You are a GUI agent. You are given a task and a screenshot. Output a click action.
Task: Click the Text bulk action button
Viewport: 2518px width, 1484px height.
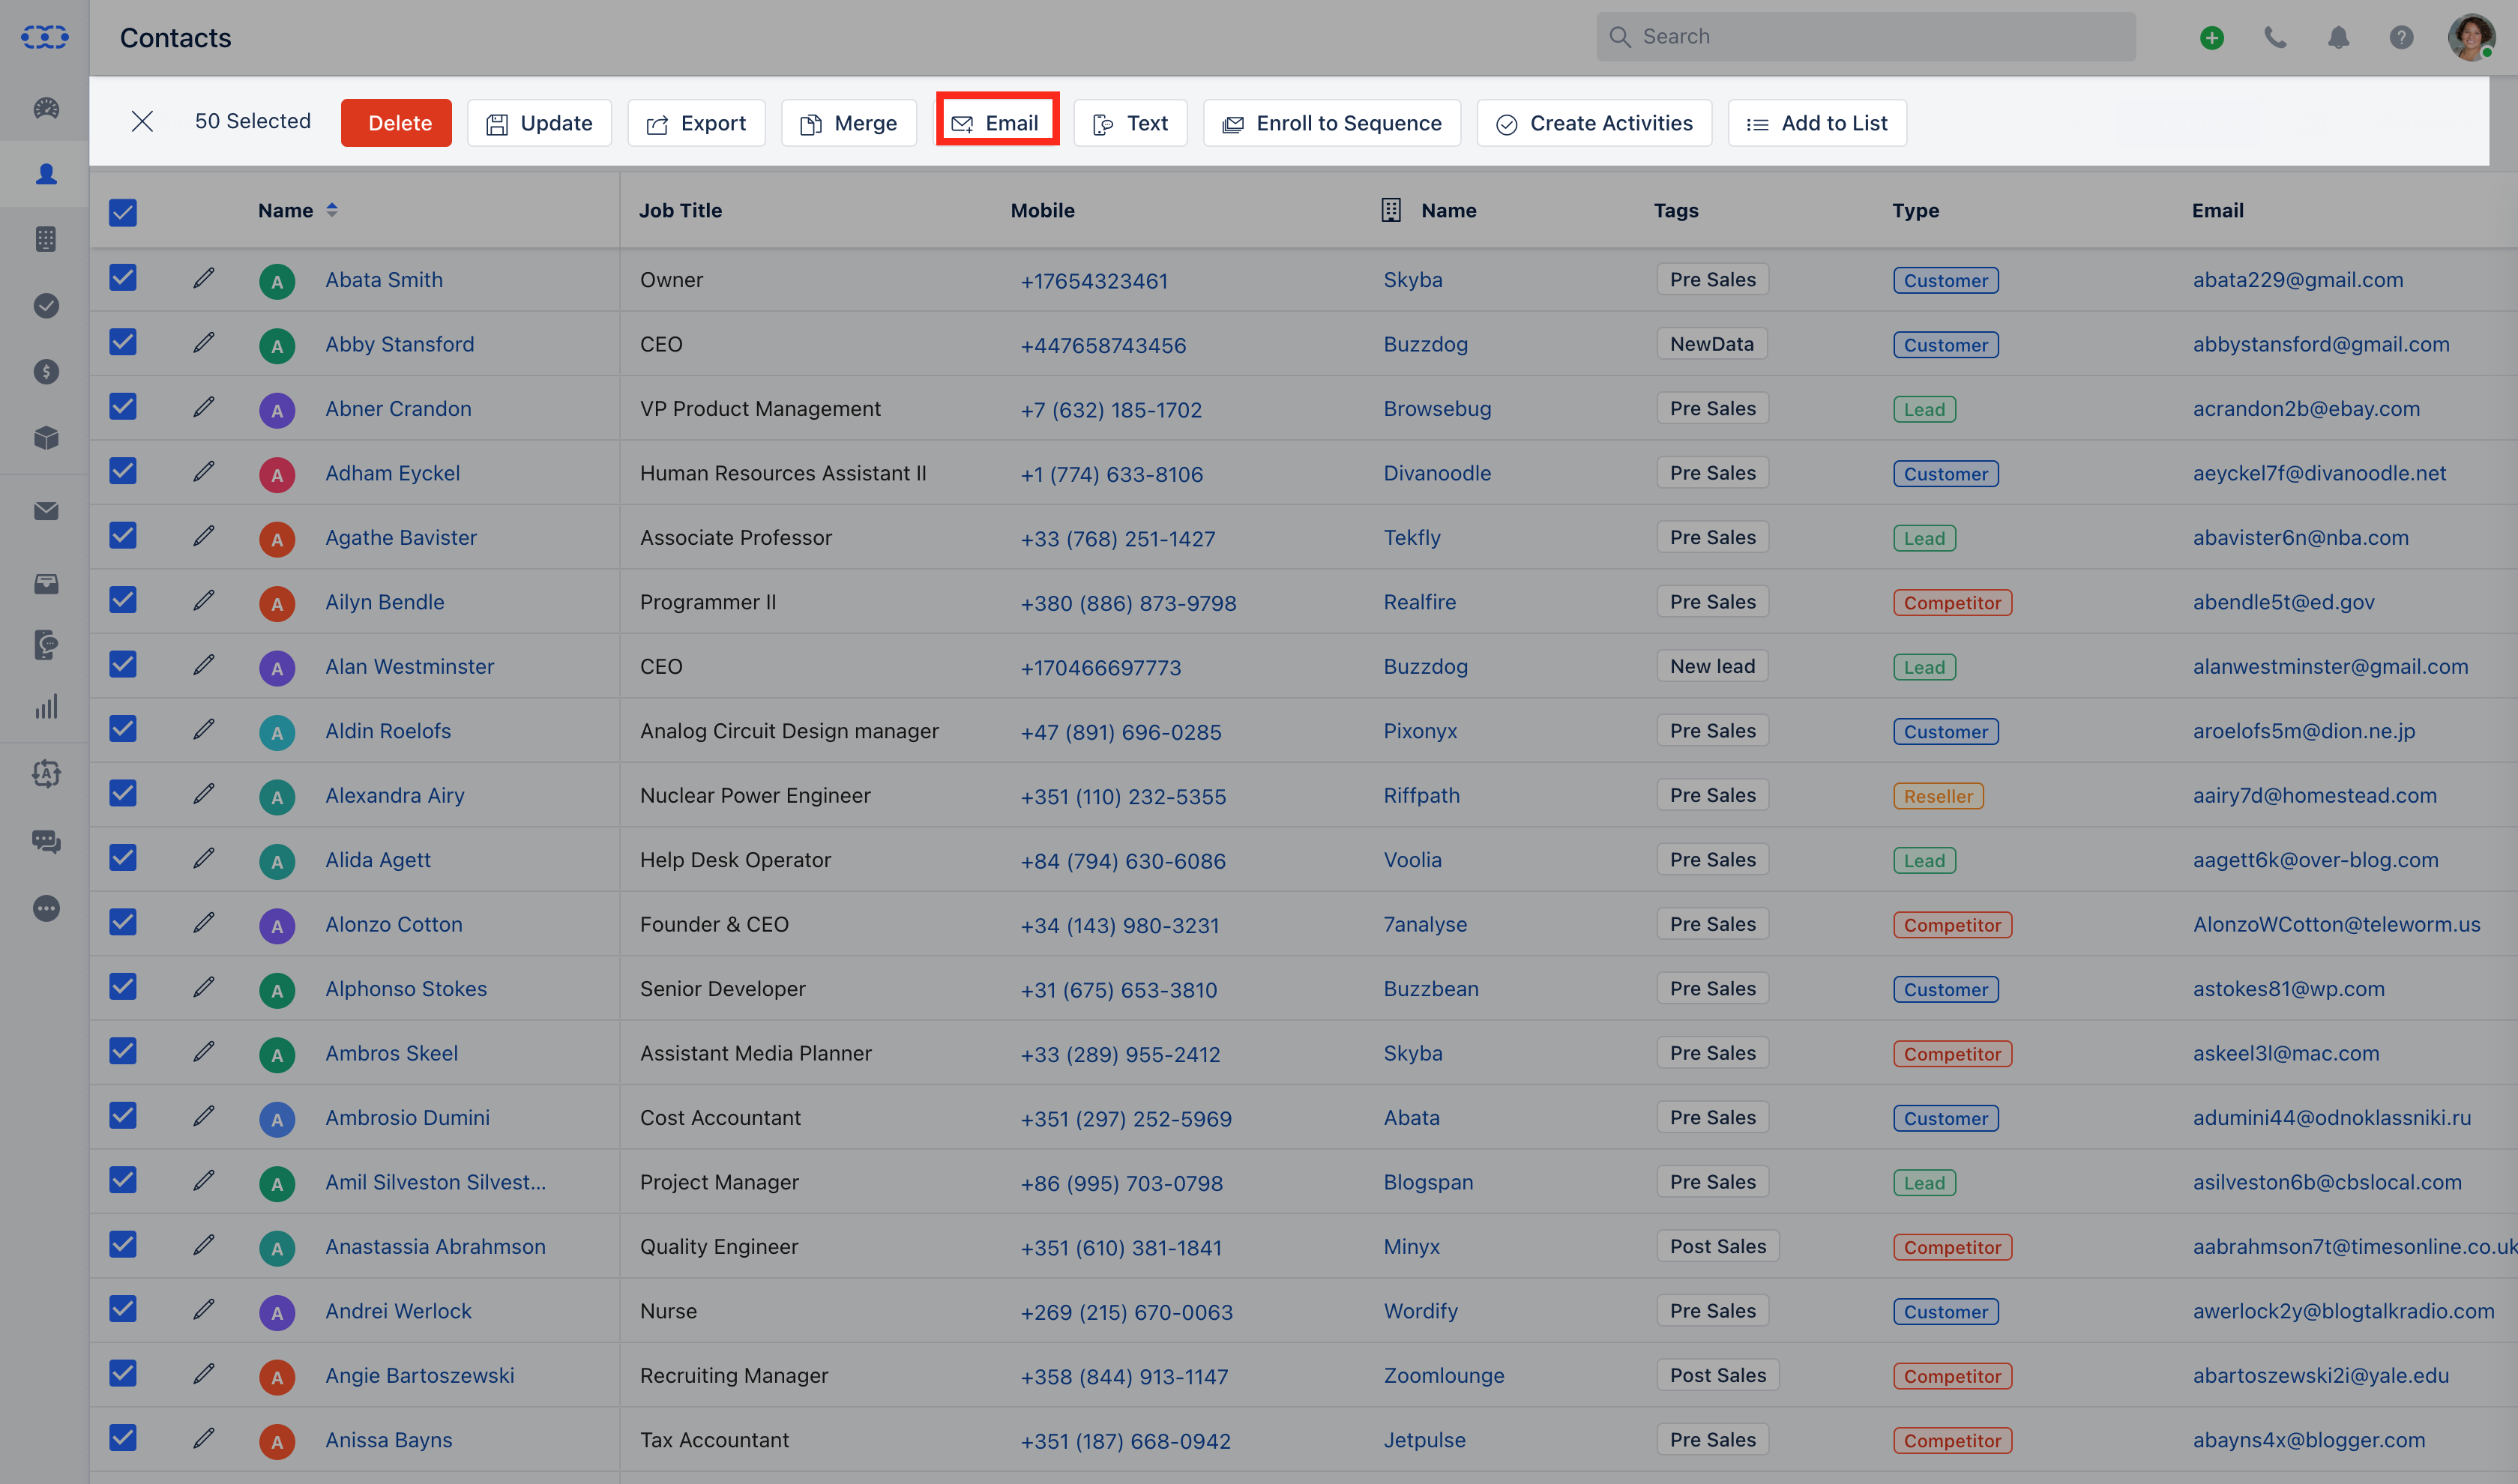(1130, 123)
